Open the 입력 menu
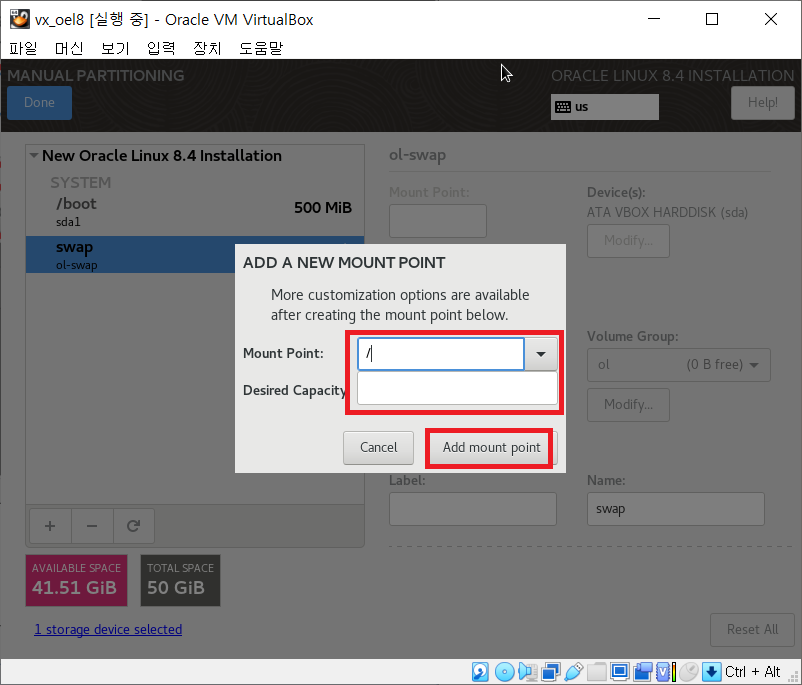 click(161, 48)
